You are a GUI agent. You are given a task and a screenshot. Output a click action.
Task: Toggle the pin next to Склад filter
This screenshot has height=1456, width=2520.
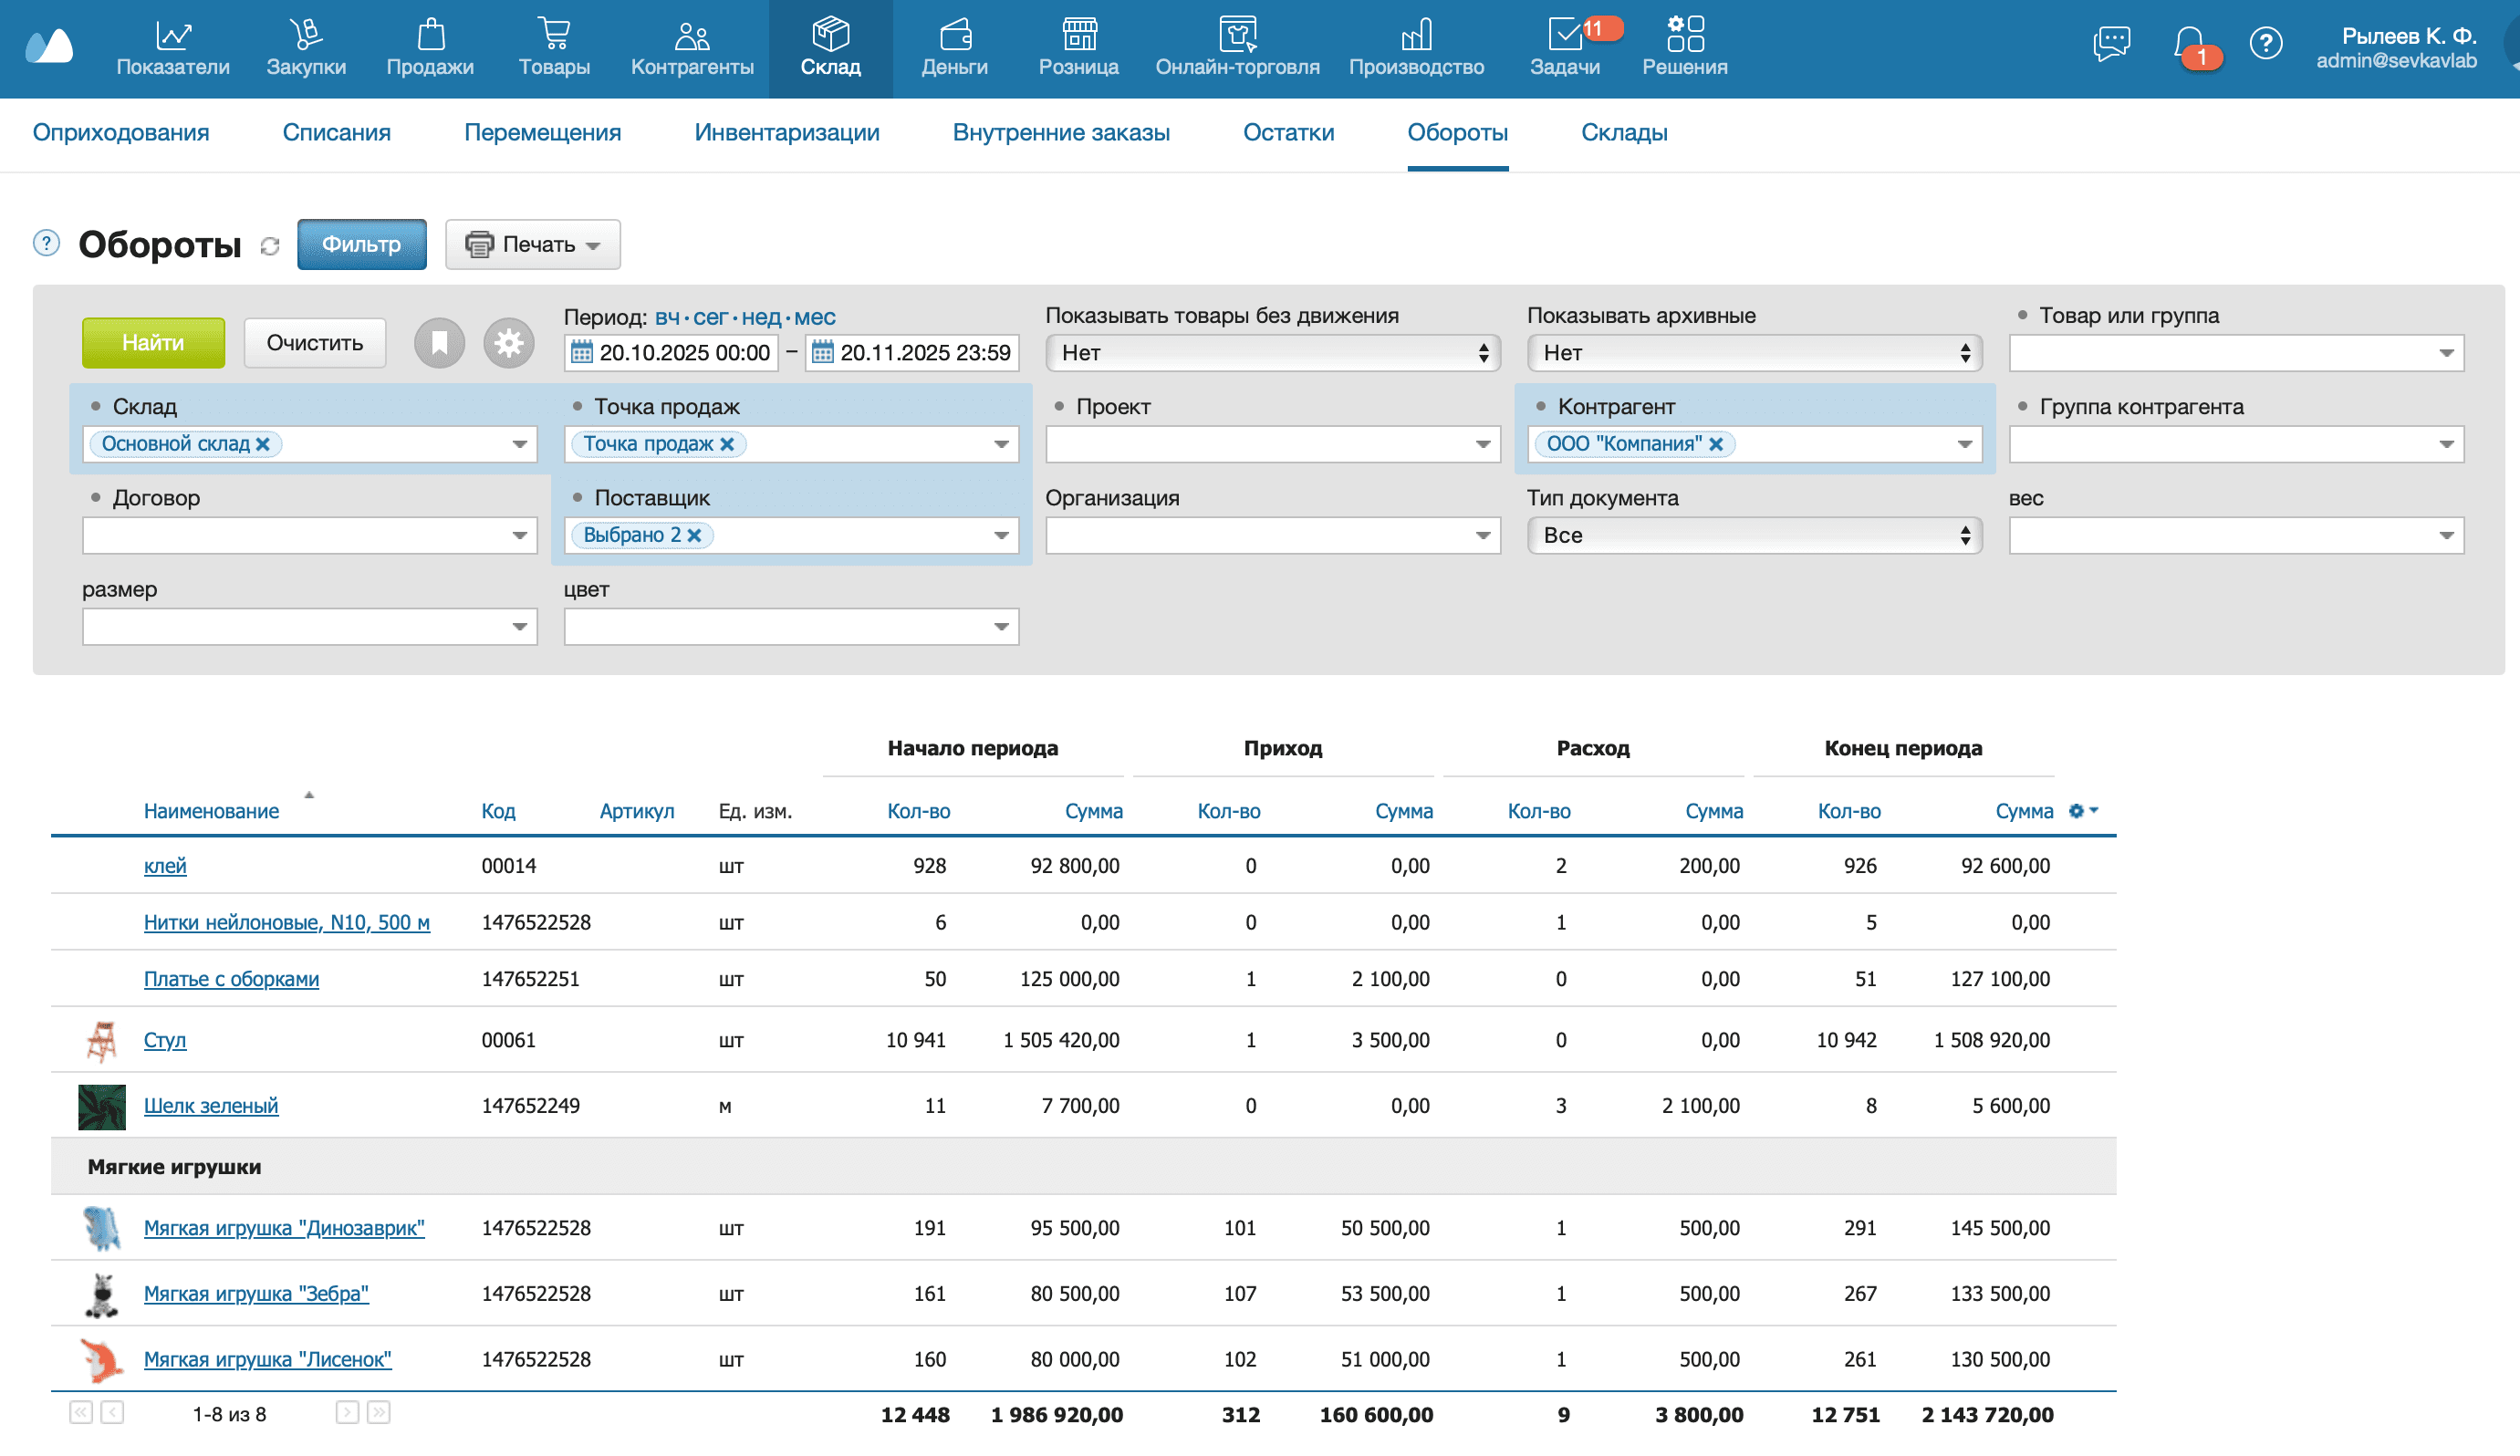tap(94, 406)
